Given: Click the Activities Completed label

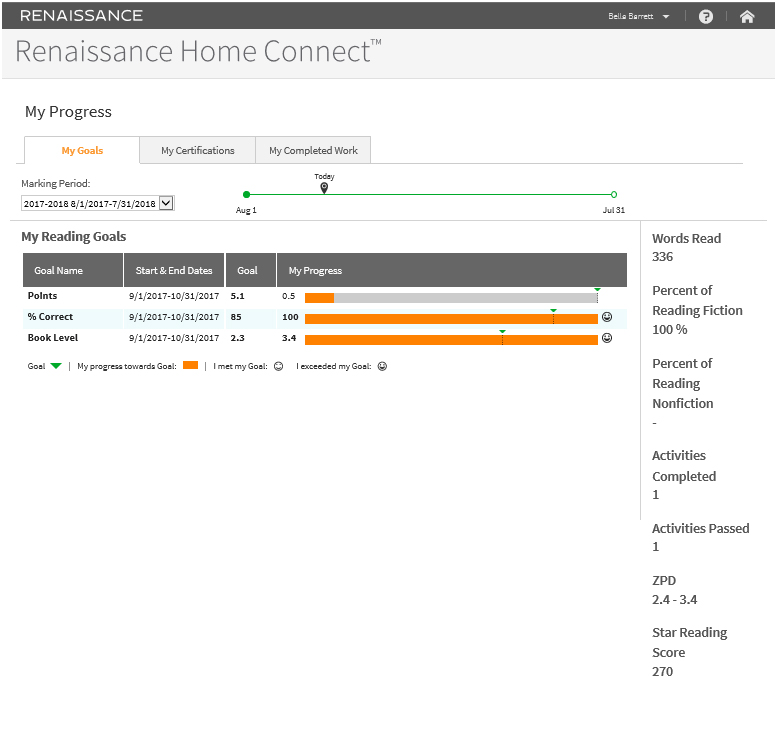Looking at the screenshot, I should click(x=684, y=466).
